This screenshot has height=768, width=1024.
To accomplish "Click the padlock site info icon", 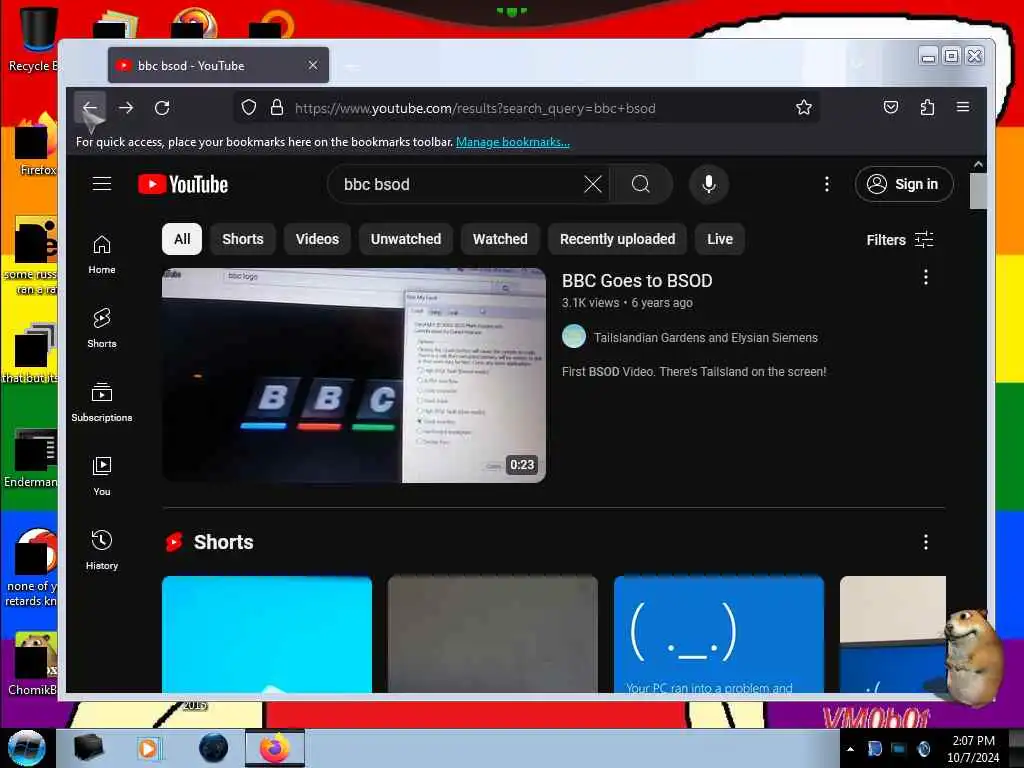I will [277, 107].
